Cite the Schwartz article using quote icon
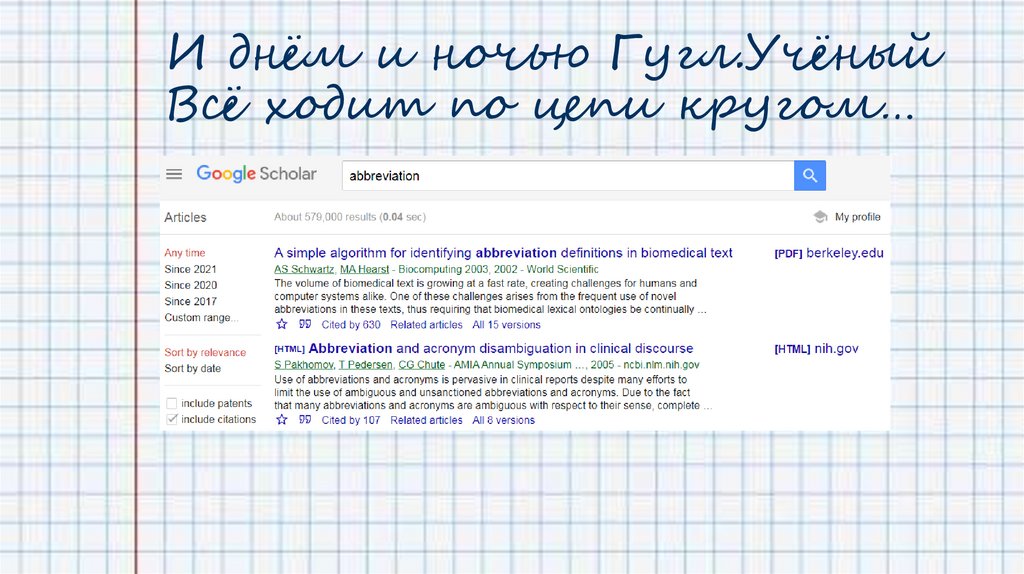The height and width of the screenshot is (574, 1024). coord(305,324)
